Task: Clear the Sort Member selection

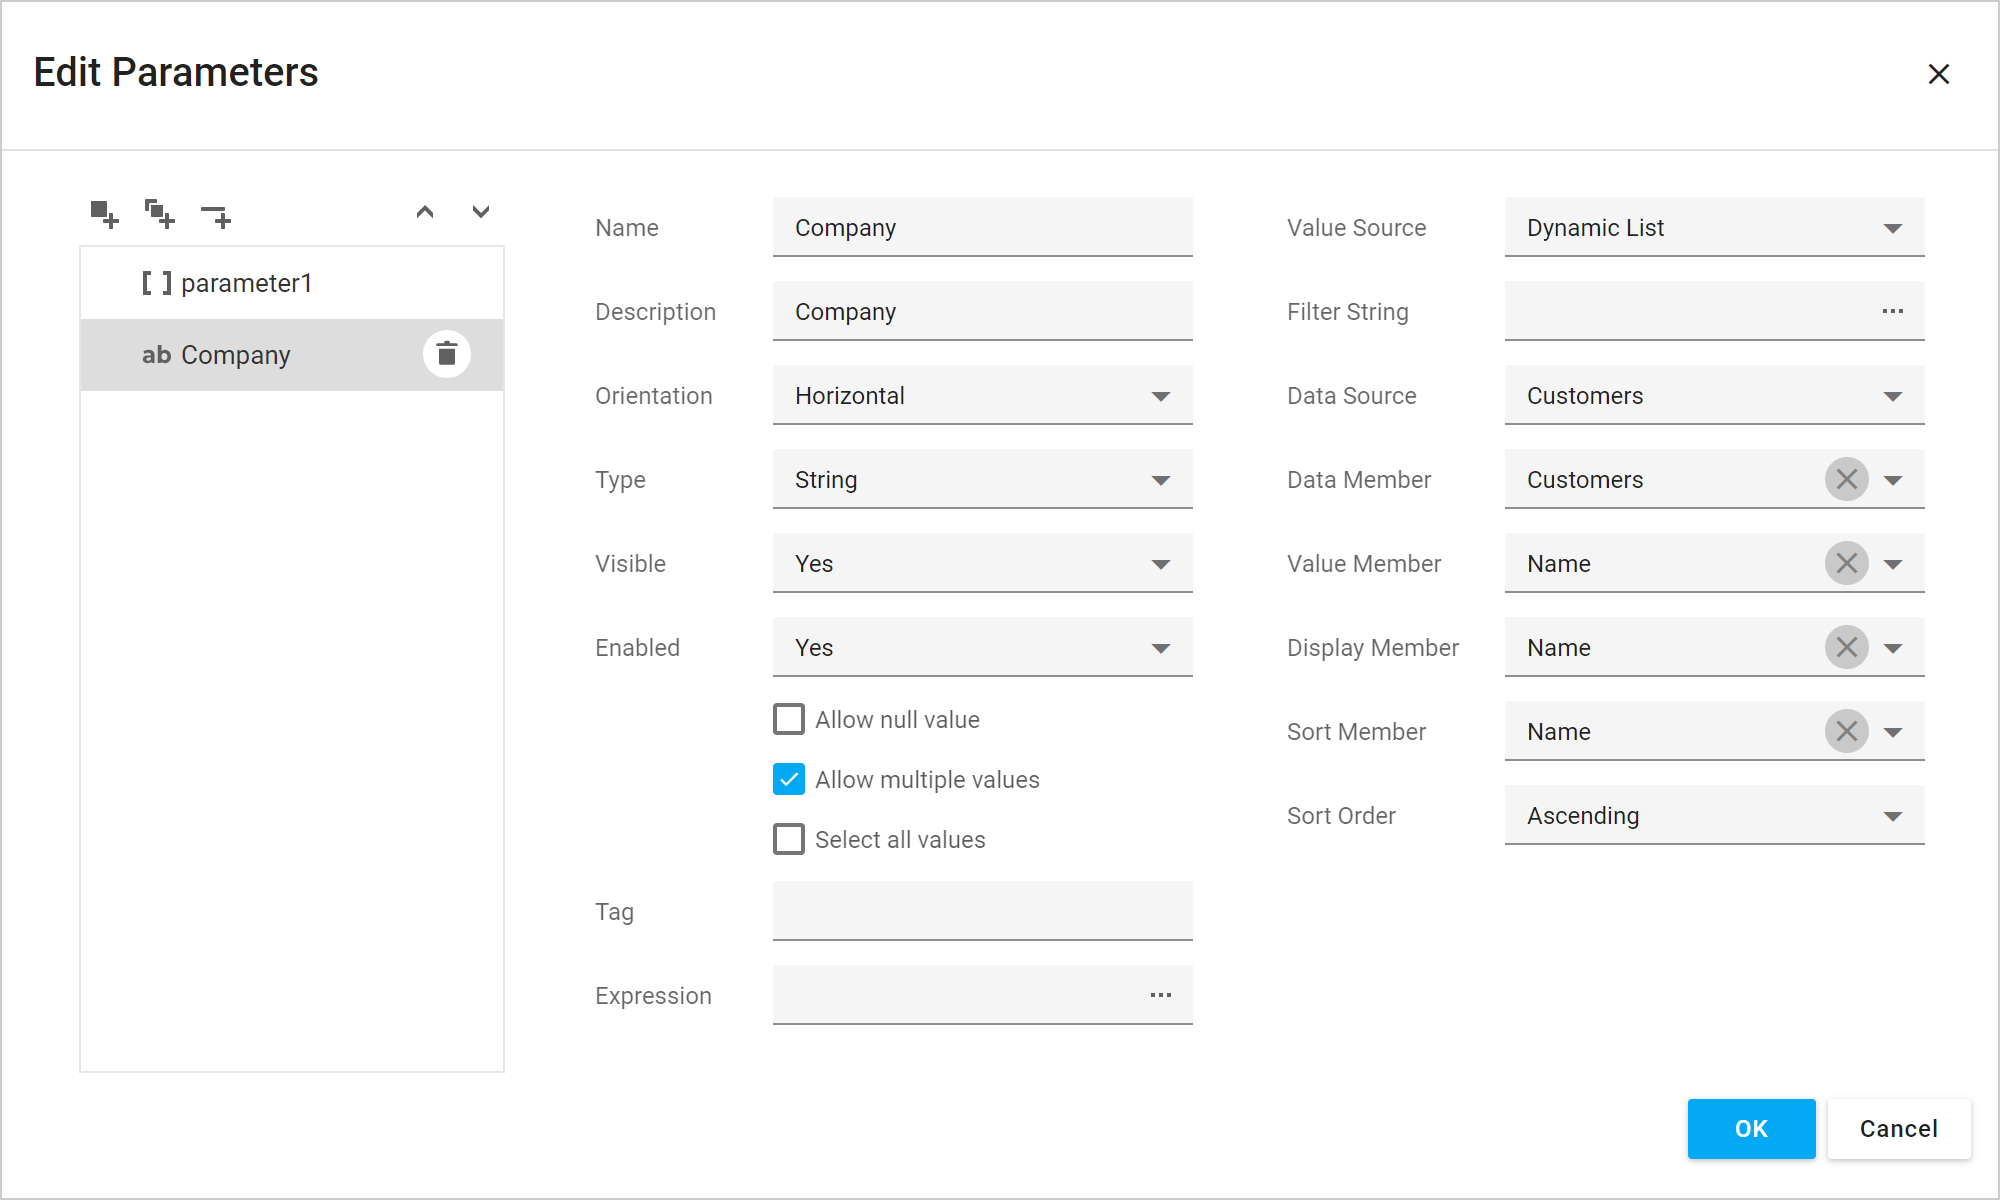Action: [x=1846, y=731]
